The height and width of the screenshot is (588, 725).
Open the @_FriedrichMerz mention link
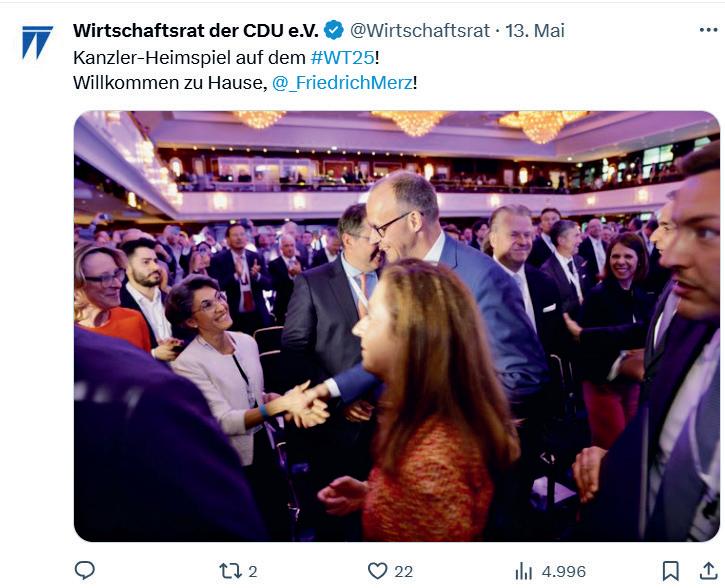coord(342,83)
